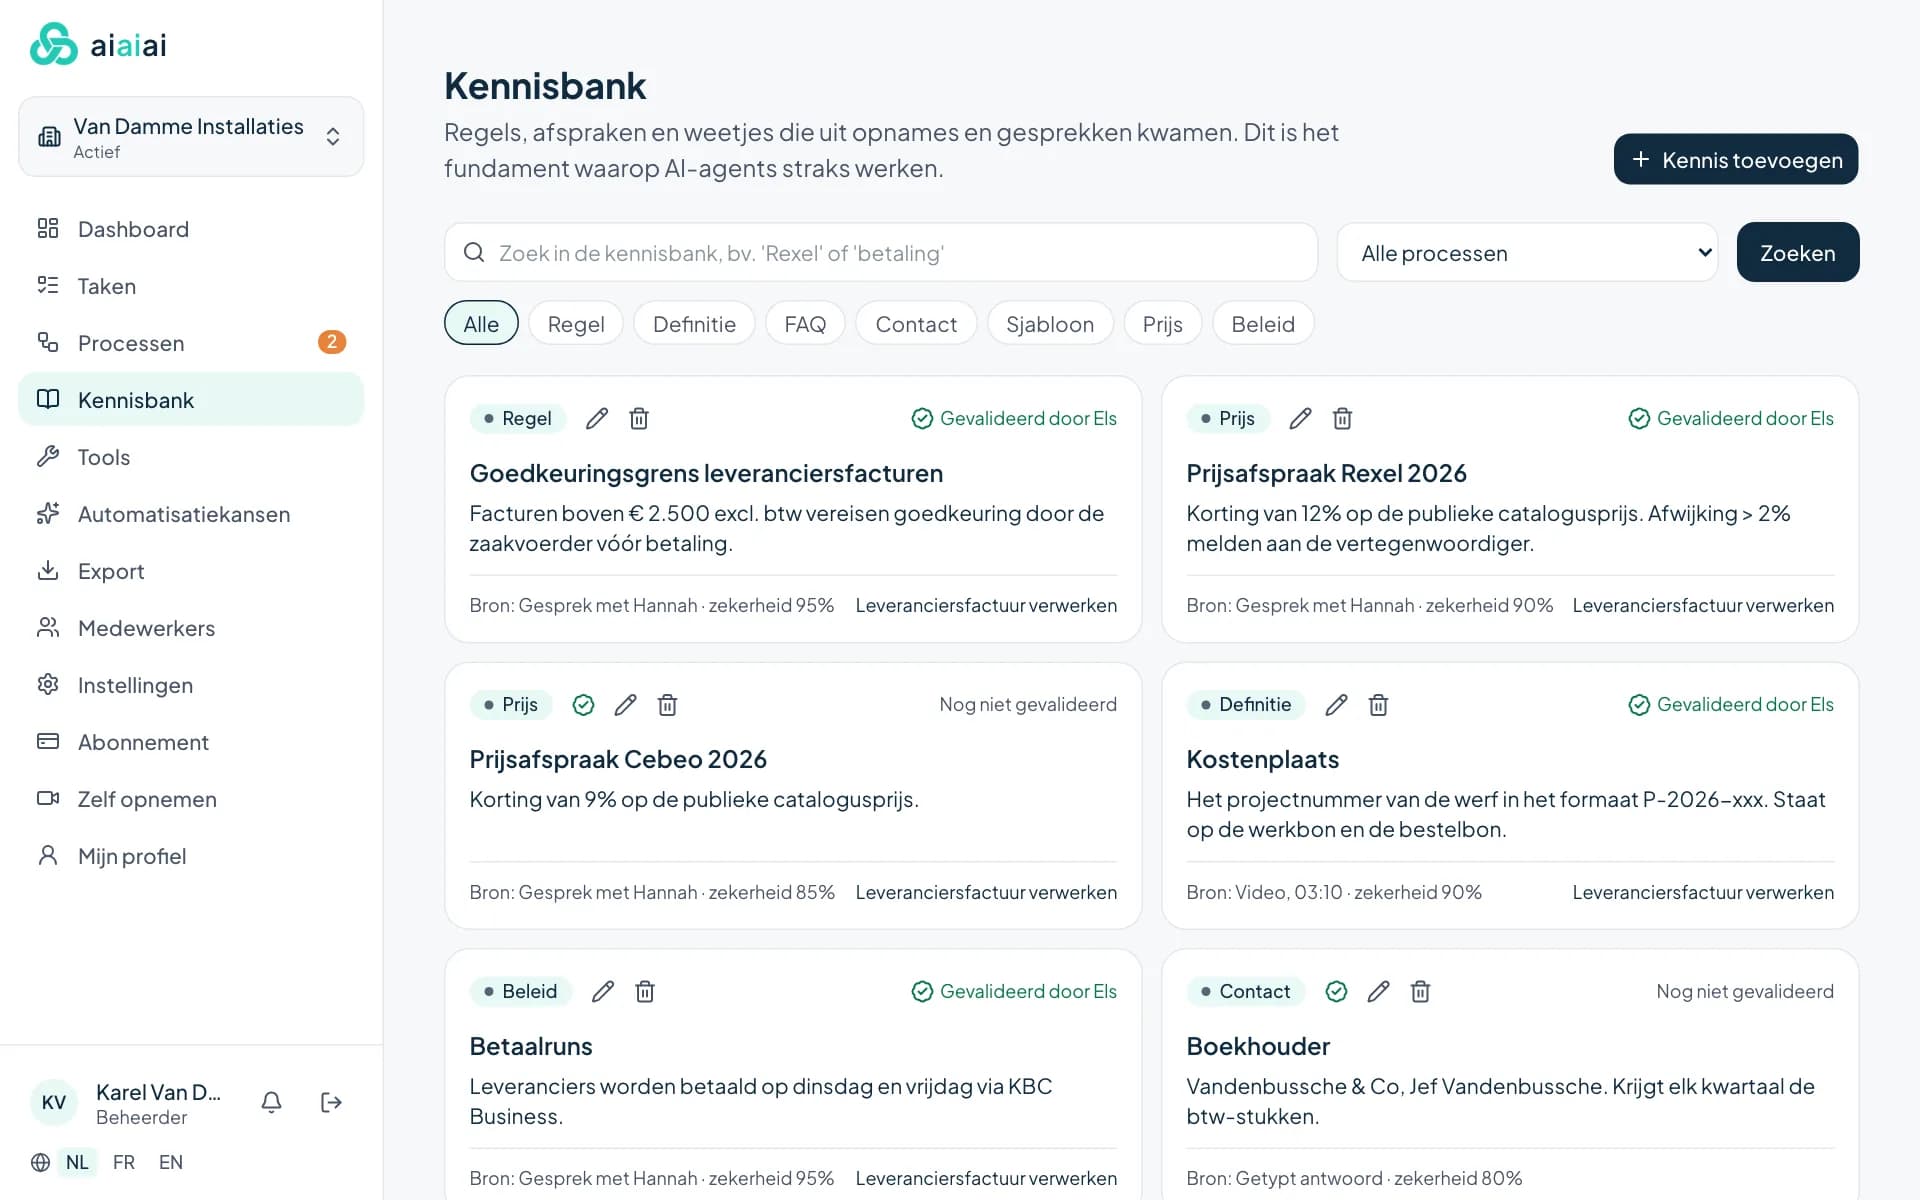Filter by Contact chip
This screenshot has height=1200, width=1920.
(916, 324)
